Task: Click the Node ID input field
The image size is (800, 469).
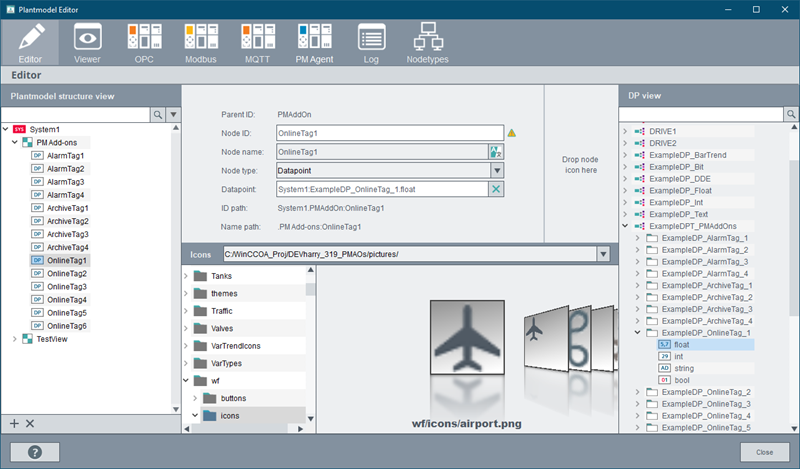Action: click(388, 132)
